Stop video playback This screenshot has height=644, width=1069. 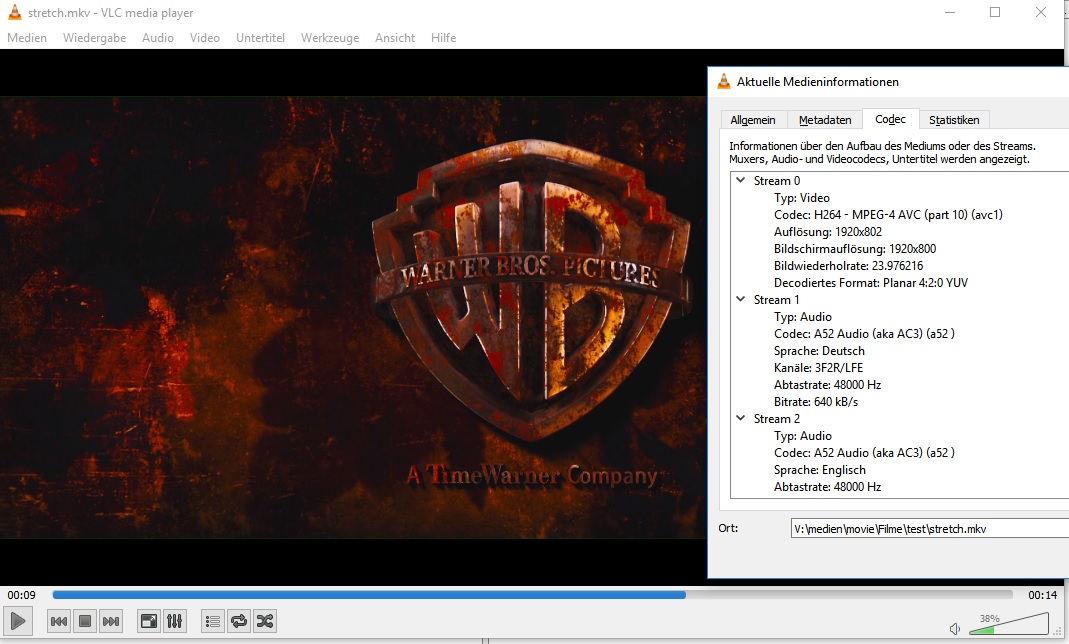(85, 621)
